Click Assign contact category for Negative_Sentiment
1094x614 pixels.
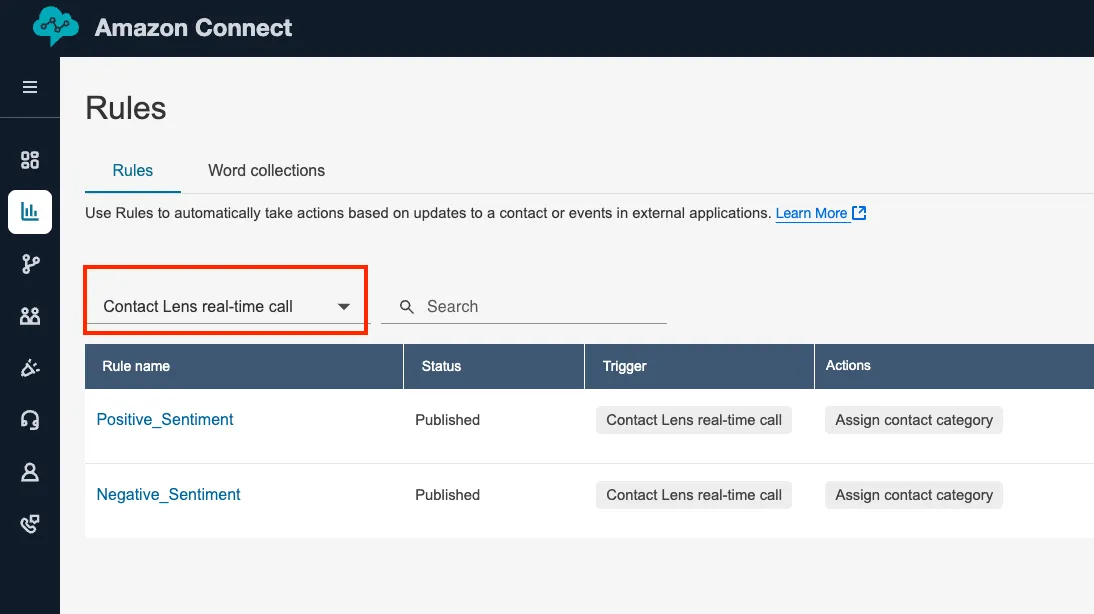[914, 495]
